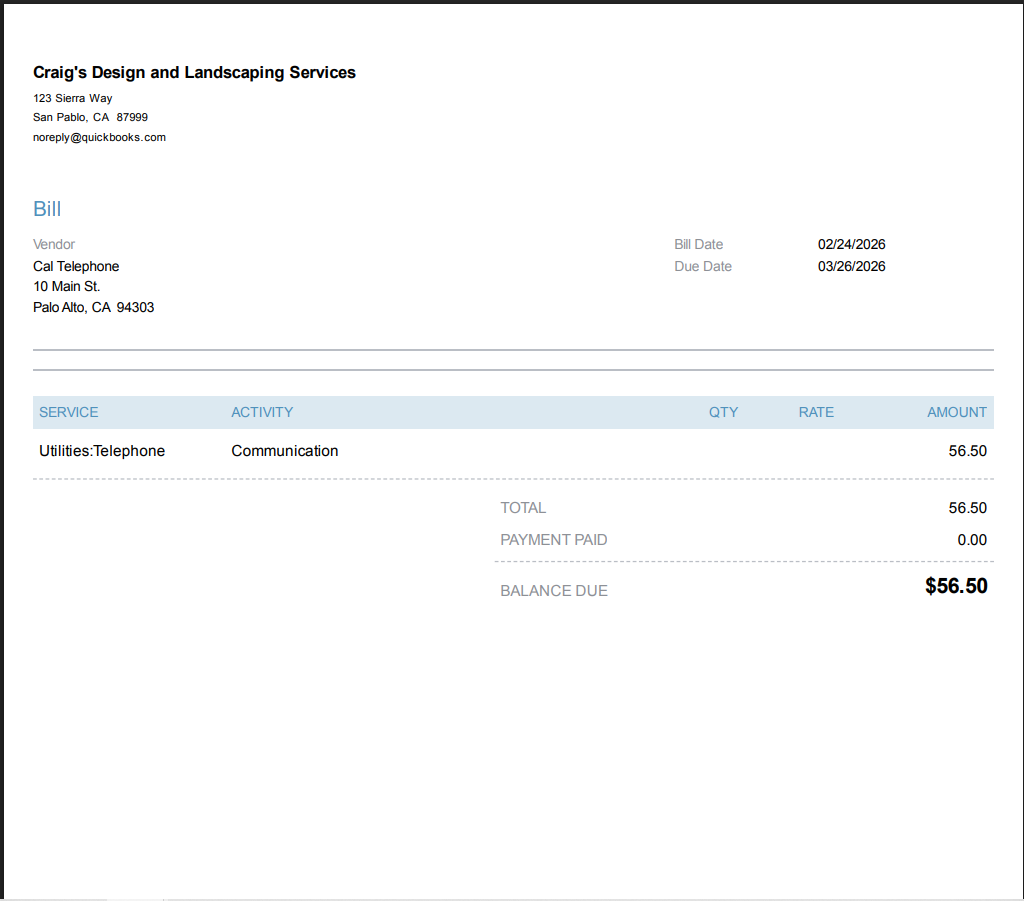Click the AMOUNT column header
The image size is (1024, 901).
click(x=957, y=413)
